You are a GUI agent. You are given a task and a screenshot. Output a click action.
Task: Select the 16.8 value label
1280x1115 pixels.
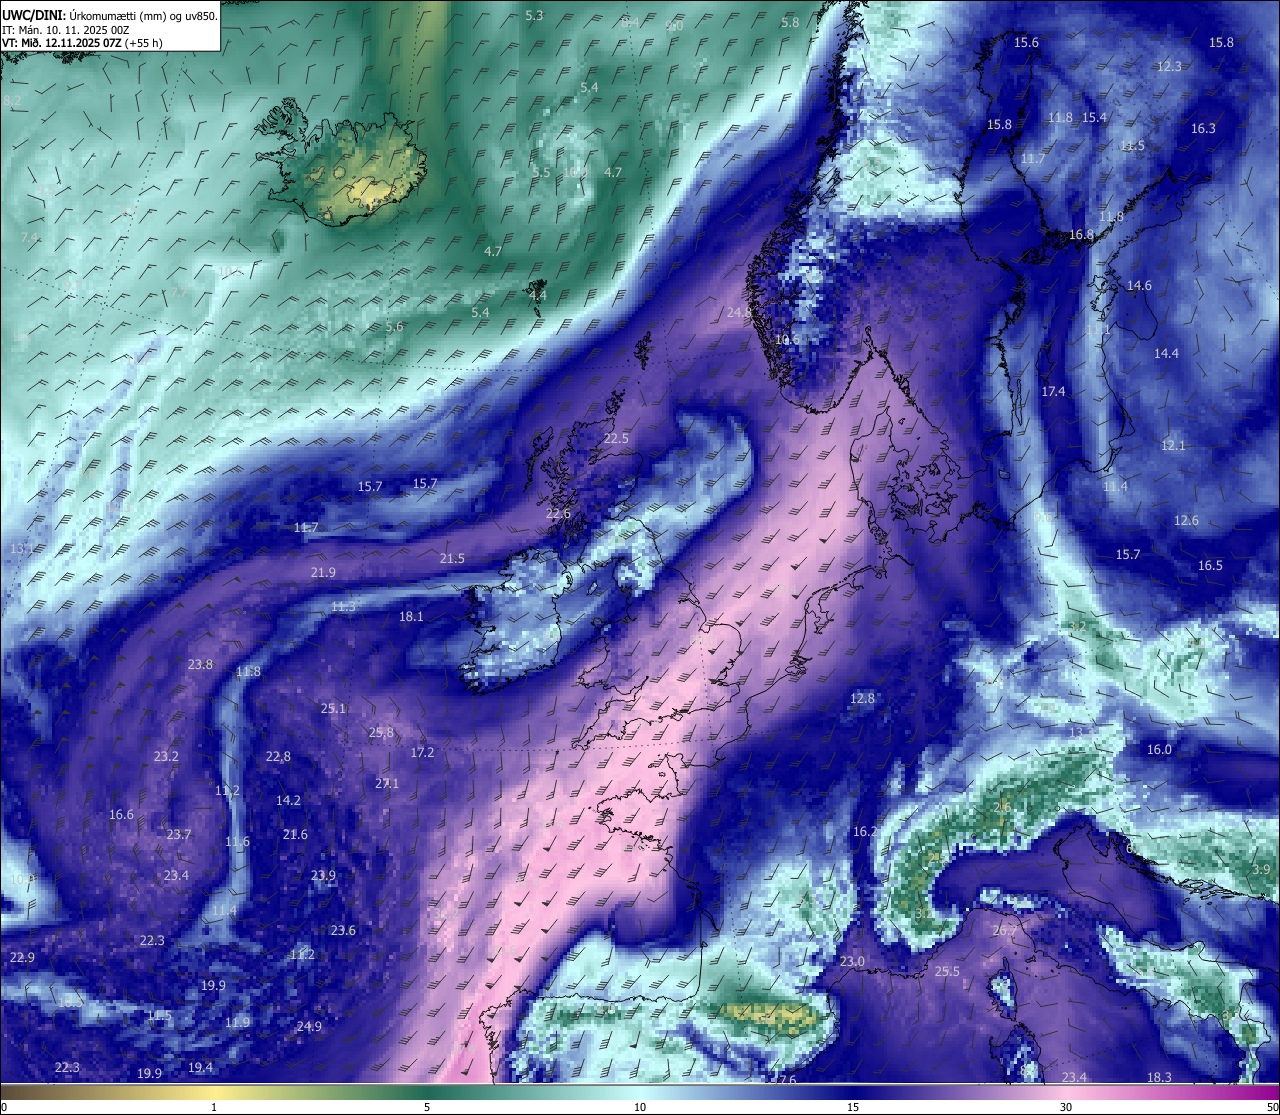1081,235
